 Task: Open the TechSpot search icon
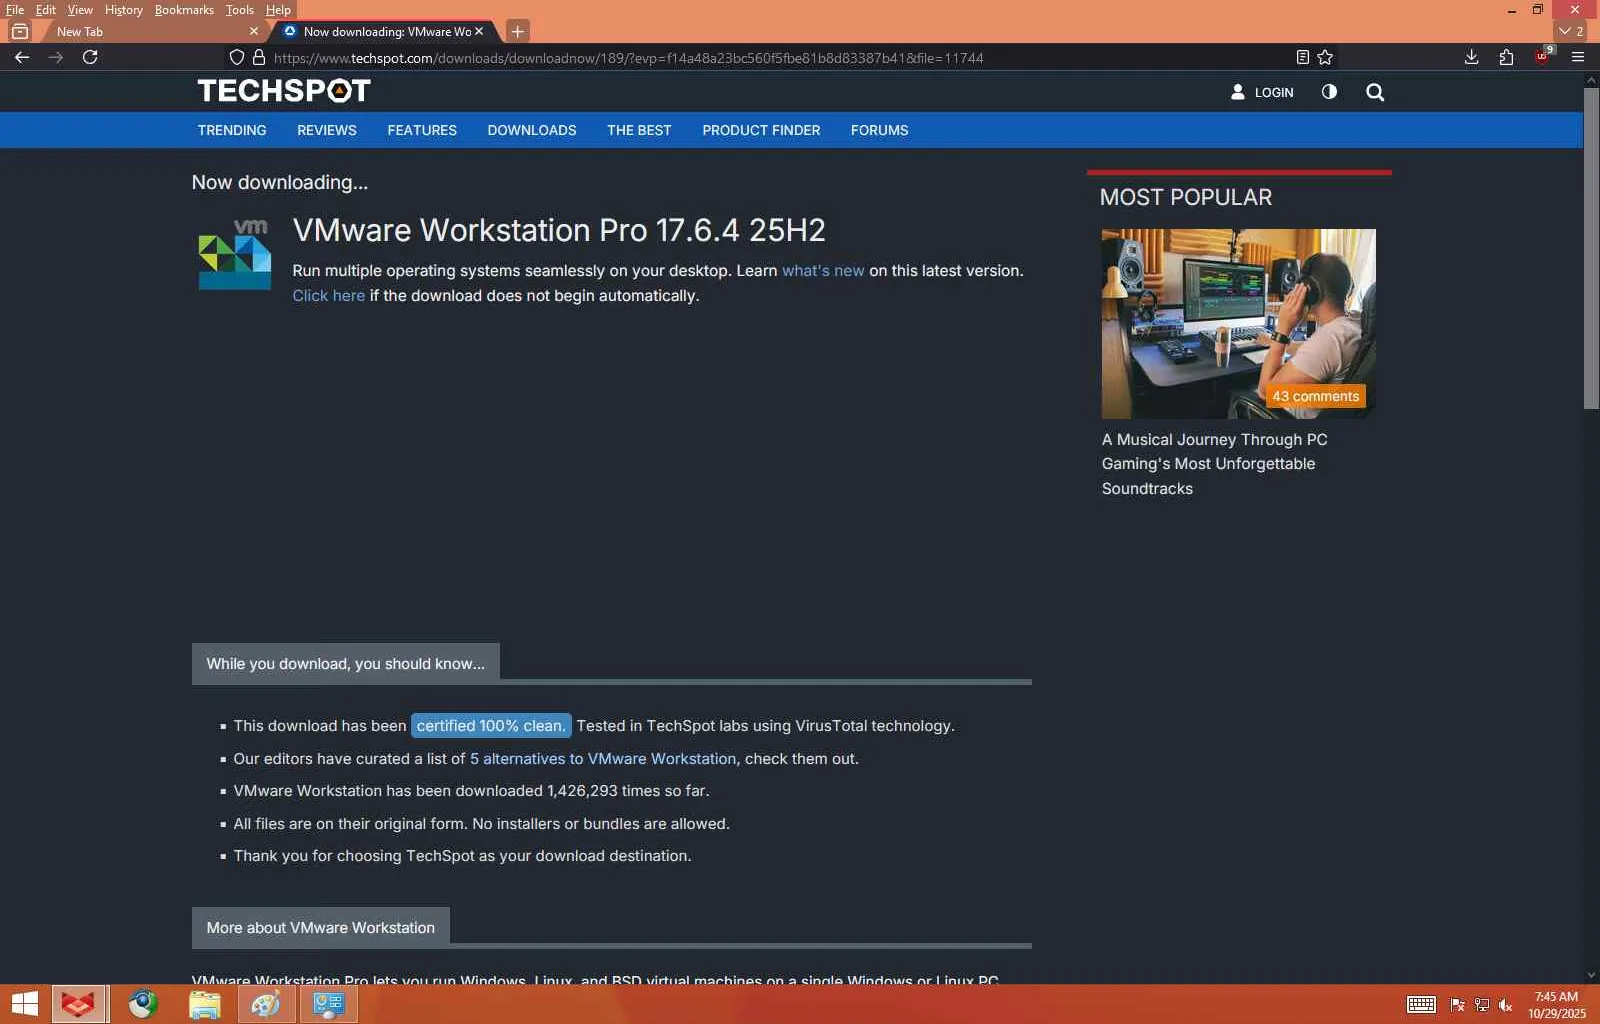tap(1375, 92)
